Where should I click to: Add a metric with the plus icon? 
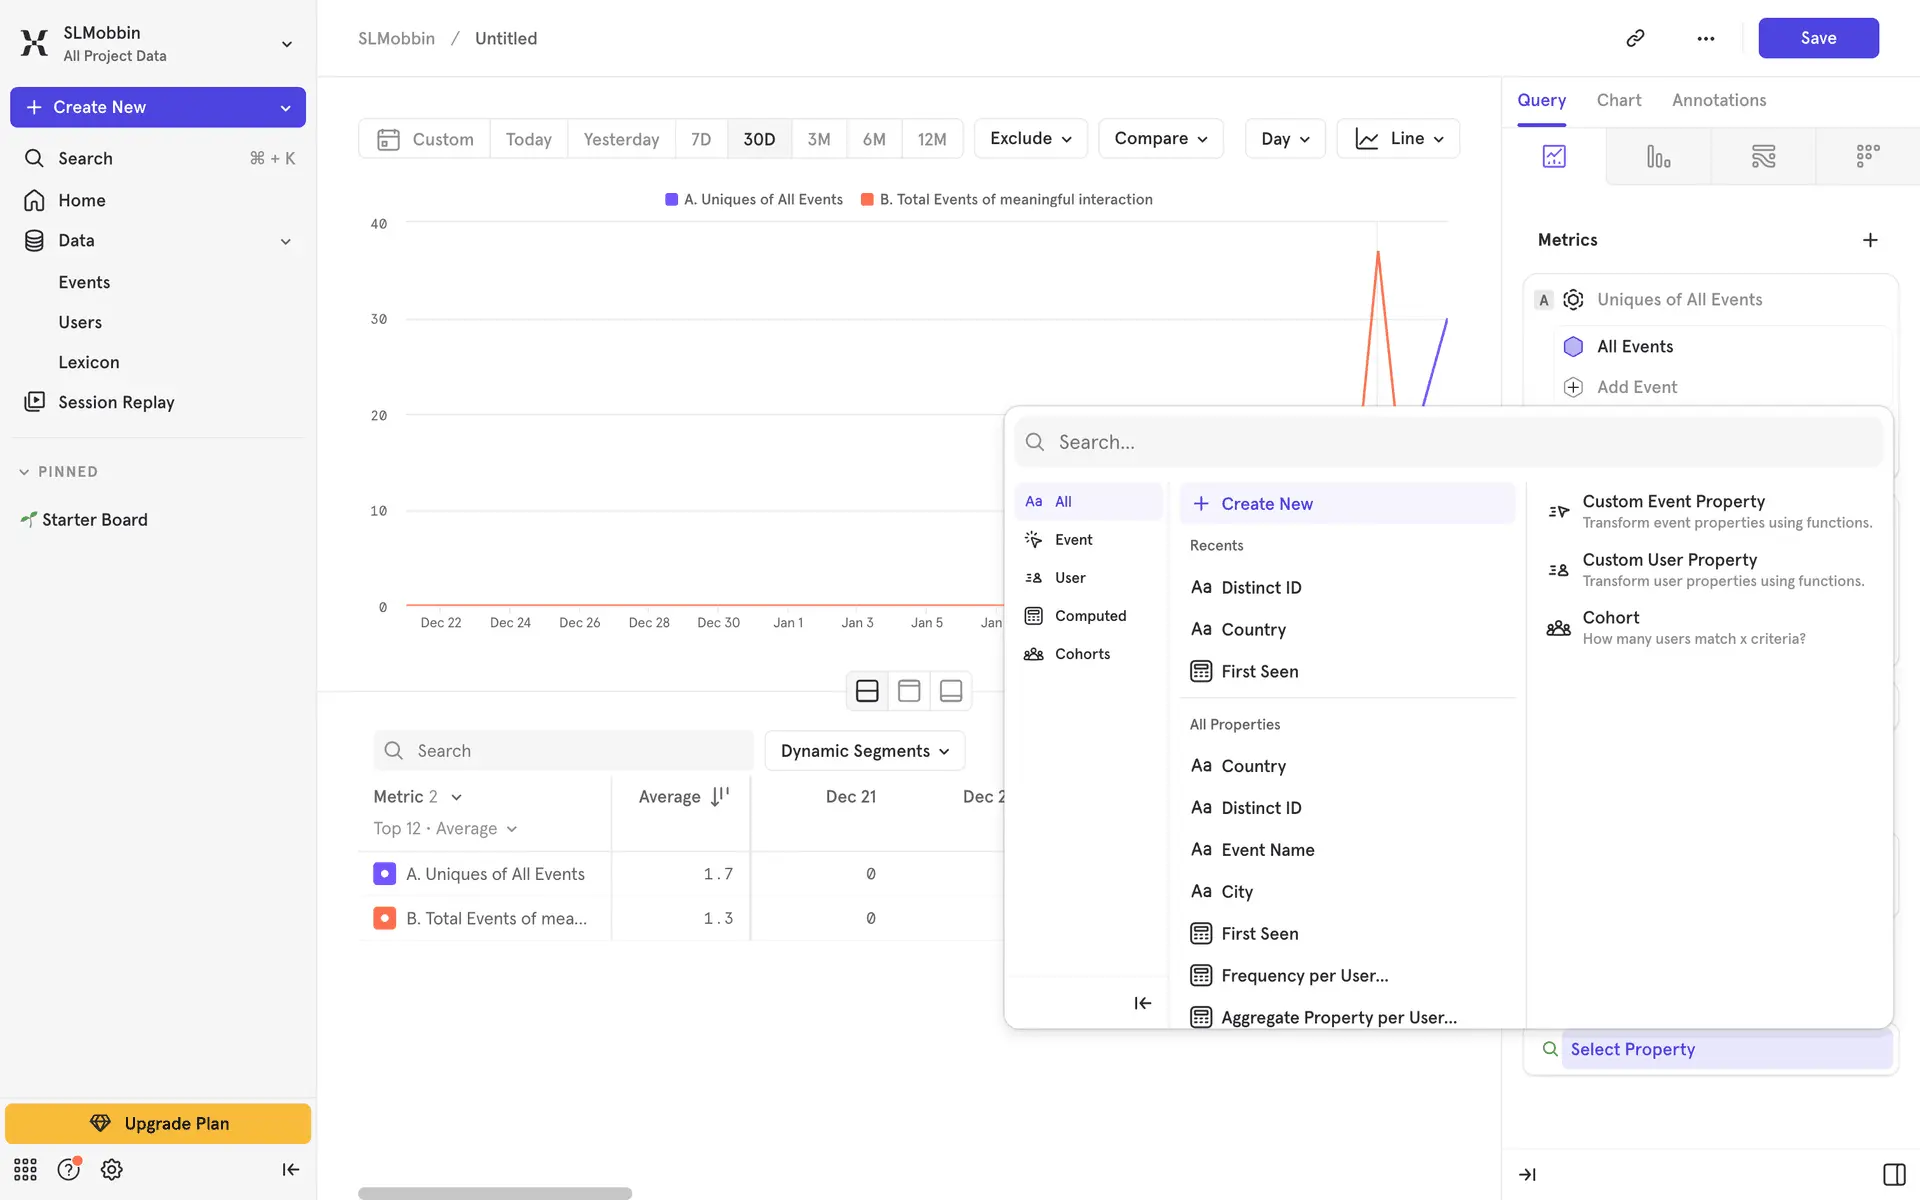[1870, 240]
